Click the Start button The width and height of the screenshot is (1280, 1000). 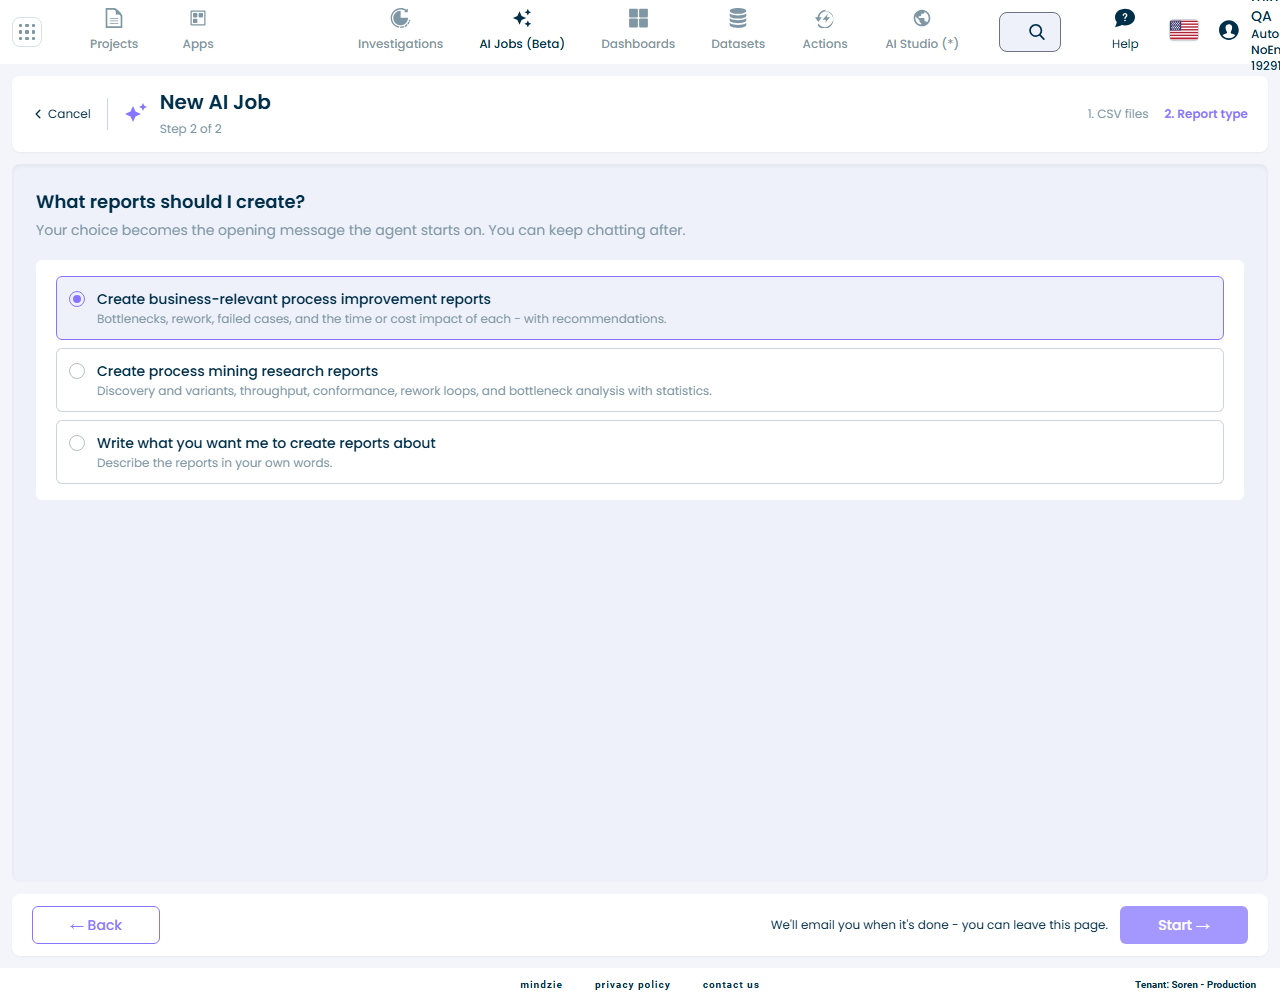(1184, 925)
